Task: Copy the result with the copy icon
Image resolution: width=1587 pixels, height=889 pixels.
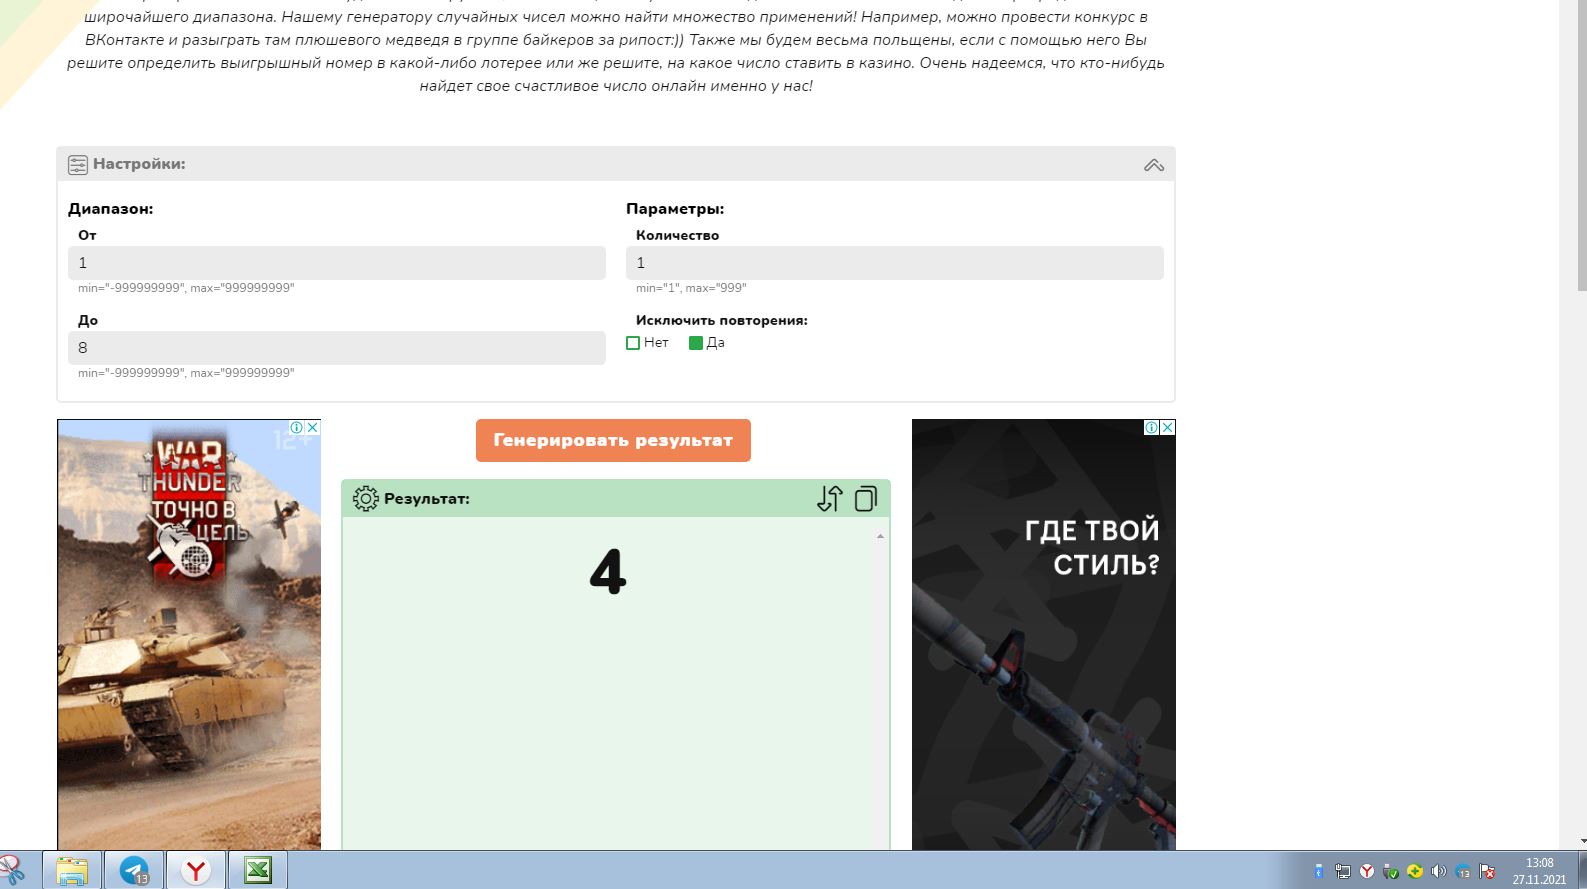Action: (x=866, y=499)
